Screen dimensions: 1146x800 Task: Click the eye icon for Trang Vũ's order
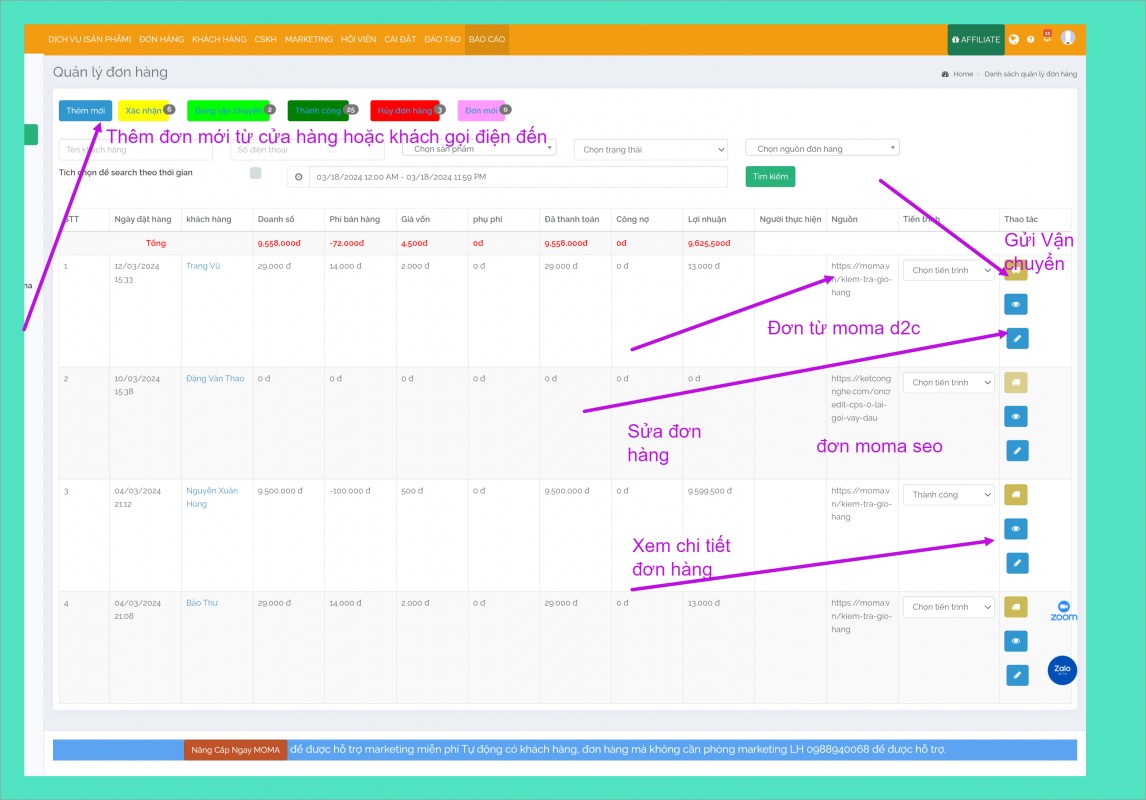[1016, 304]
